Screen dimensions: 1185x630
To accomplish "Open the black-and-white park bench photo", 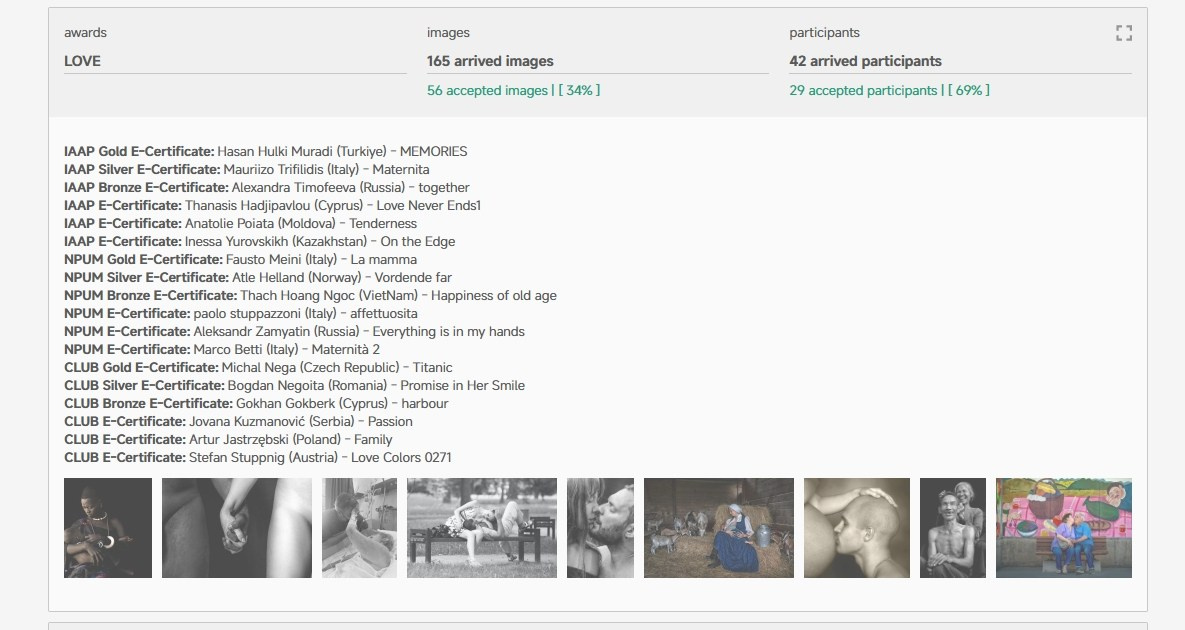I will coord(482,528).
